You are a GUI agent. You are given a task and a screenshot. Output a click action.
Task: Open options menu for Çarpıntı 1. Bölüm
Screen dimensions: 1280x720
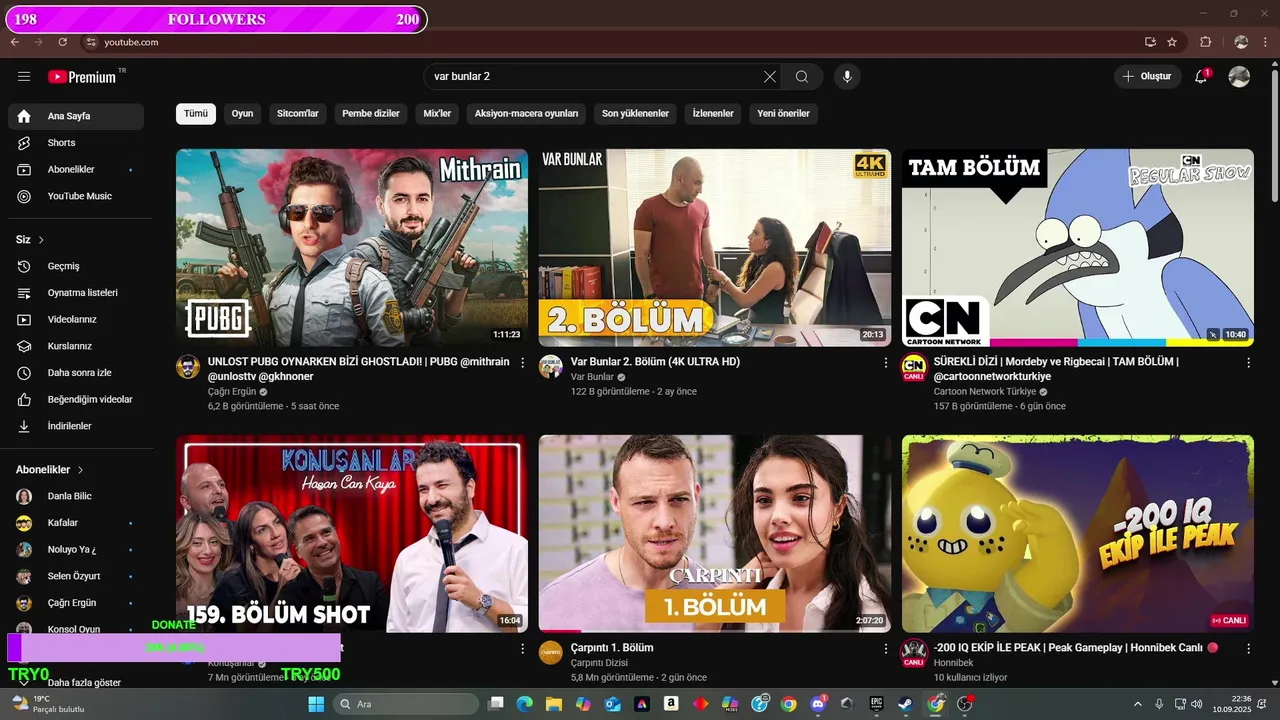tap(885, 648)
